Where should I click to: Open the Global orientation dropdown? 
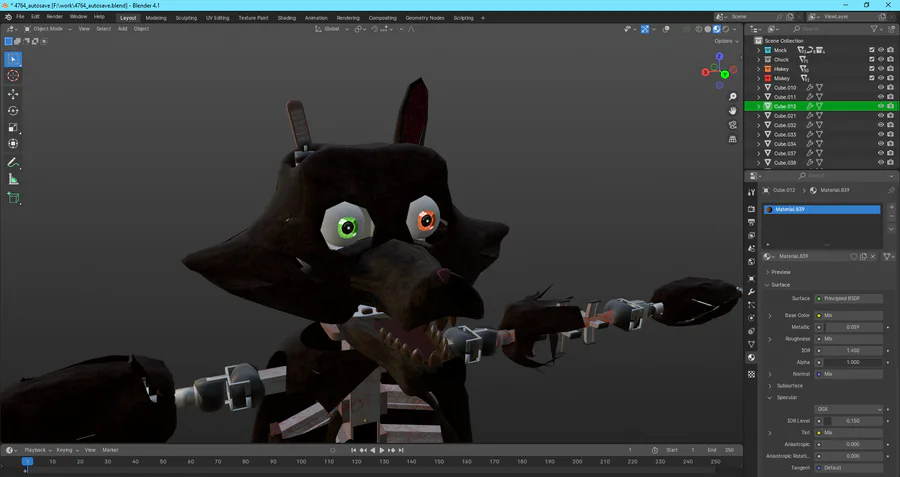point(332,29)
